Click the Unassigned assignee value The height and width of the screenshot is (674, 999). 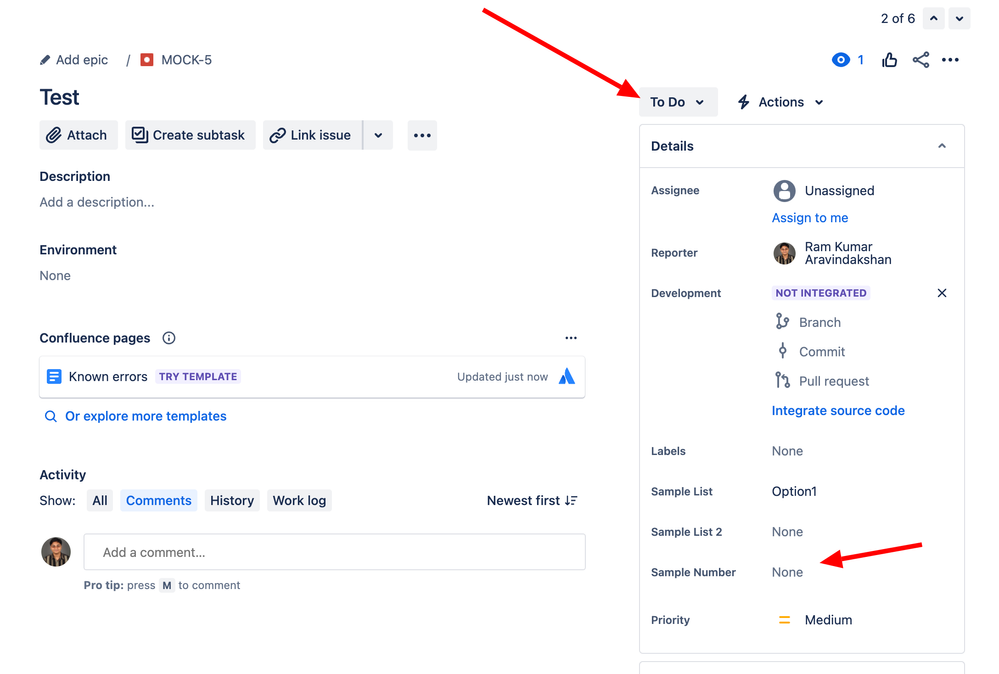[x=839, y=190]
